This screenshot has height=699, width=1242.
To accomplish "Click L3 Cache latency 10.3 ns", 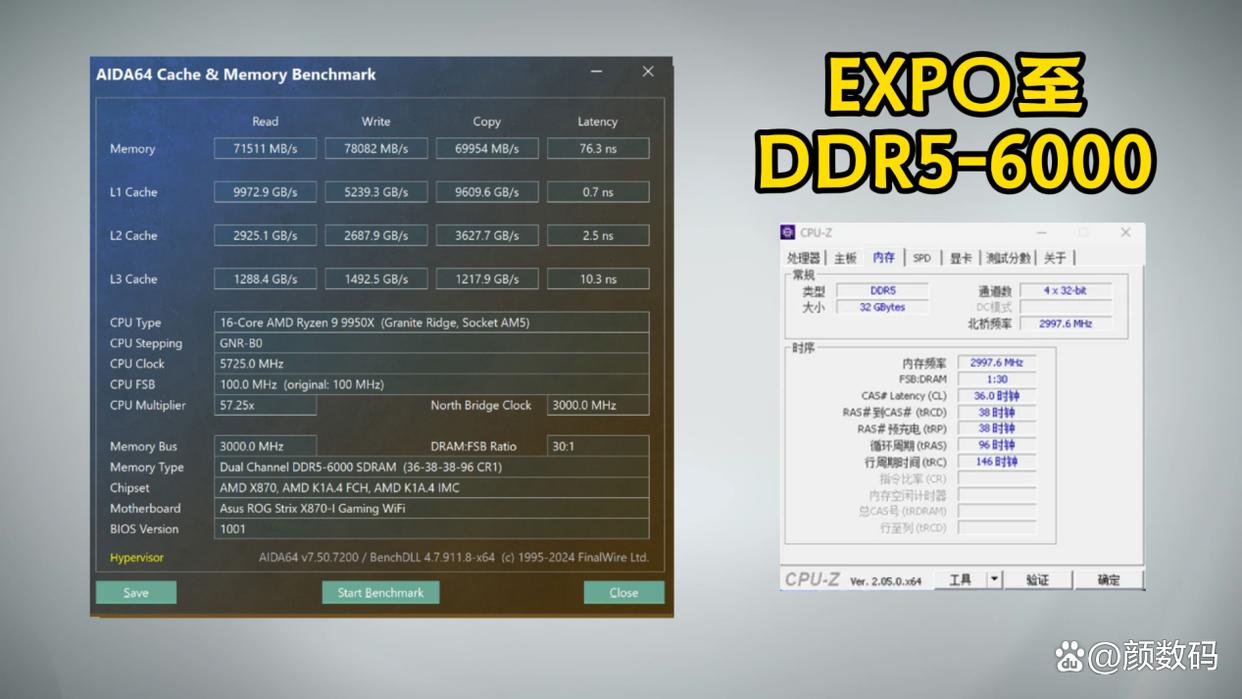I will coord(598,279).
